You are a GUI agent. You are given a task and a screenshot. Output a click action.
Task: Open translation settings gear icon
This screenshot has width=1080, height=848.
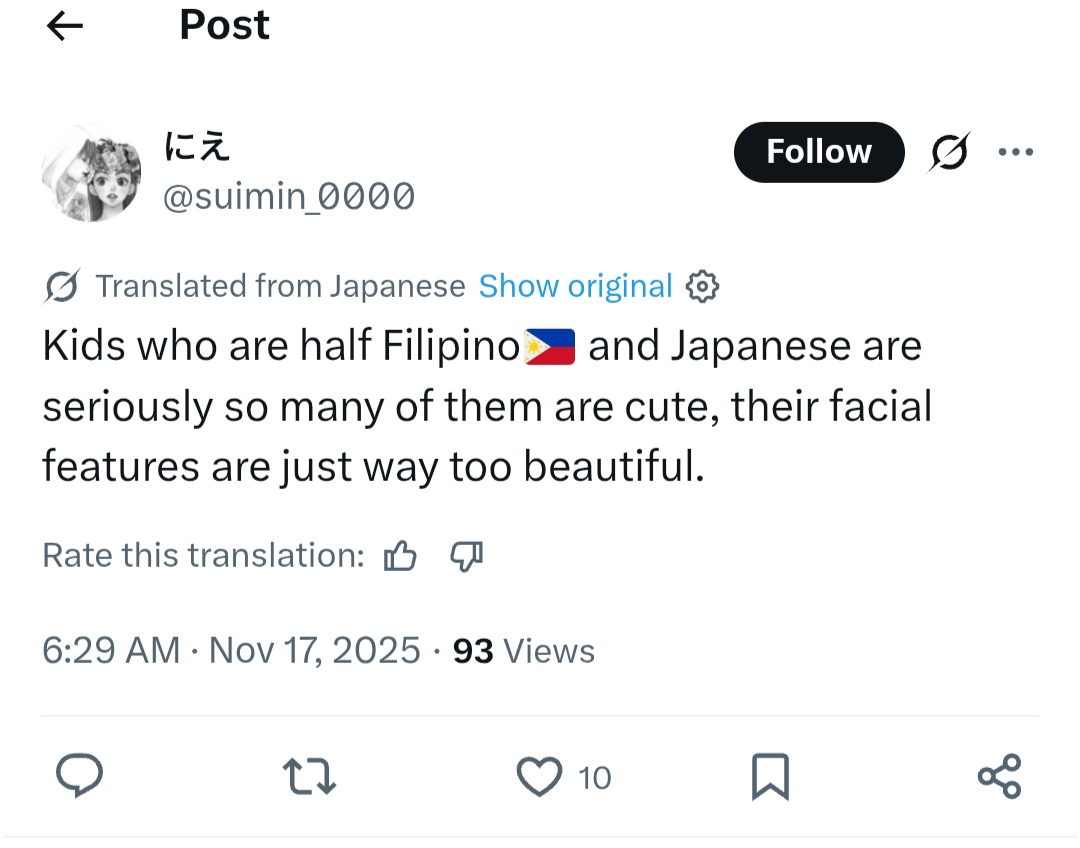[703, 287]
